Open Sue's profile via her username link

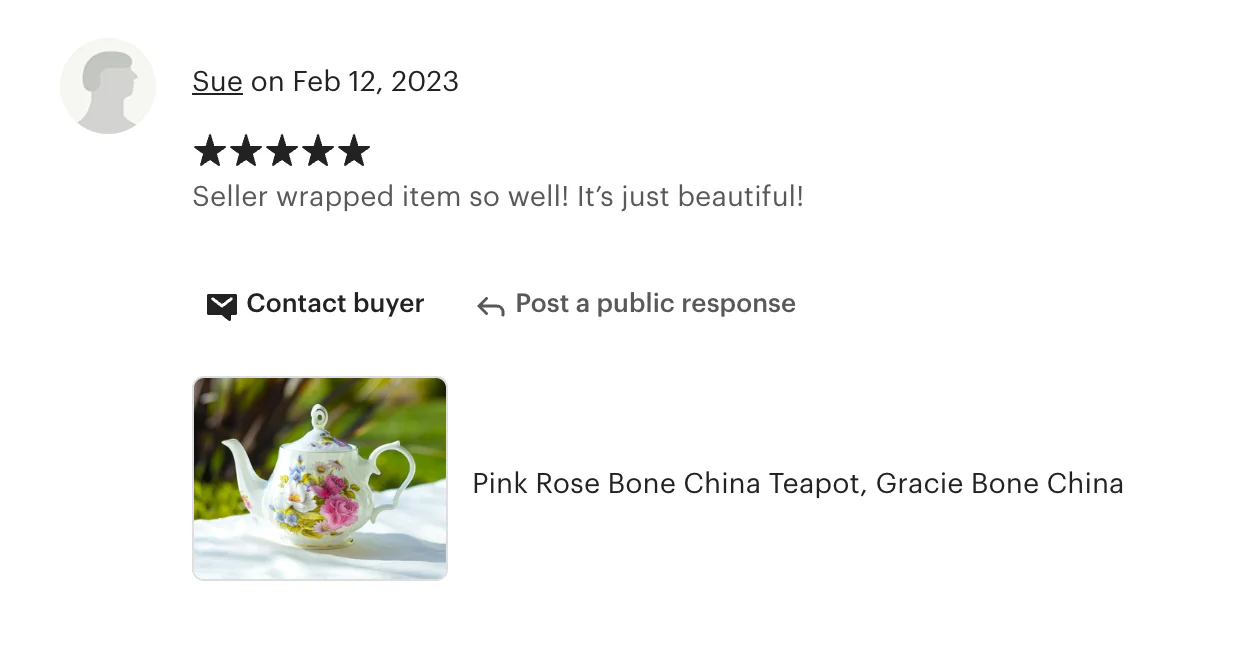click(x=217, y=82)
